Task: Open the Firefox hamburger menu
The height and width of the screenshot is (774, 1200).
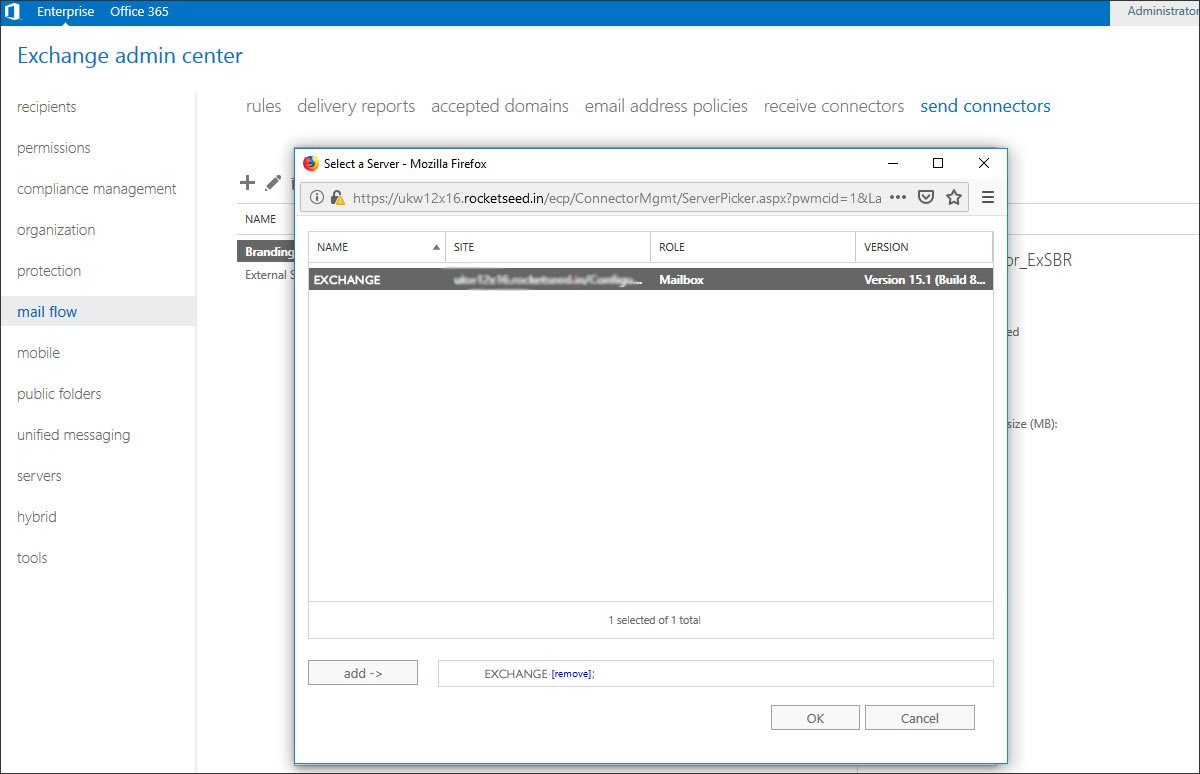Action: coord(988,198)
